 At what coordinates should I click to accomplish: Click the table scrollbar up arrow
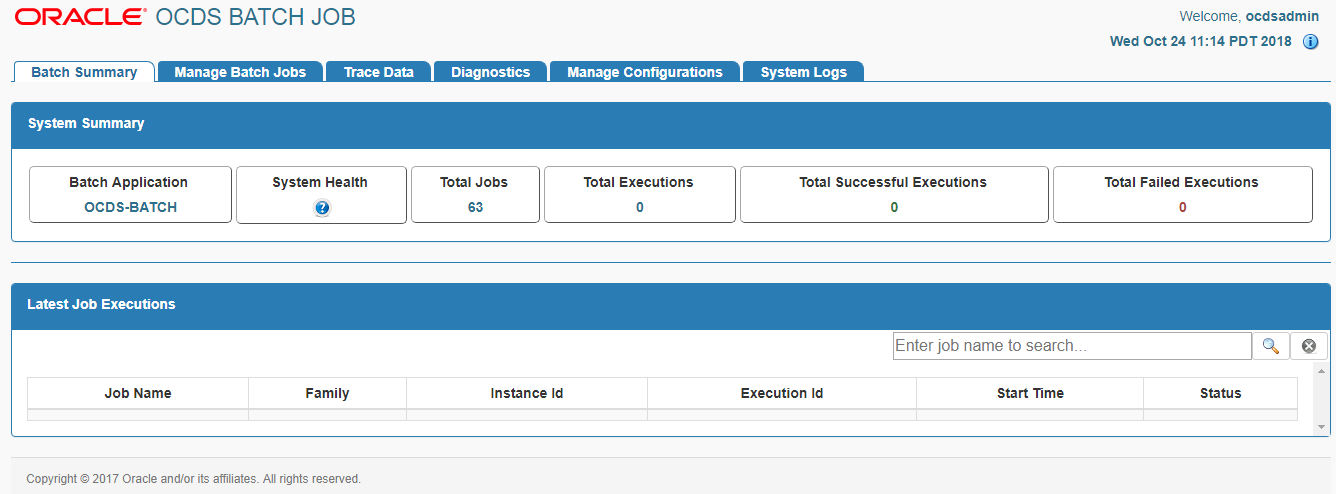point(1321,371)
